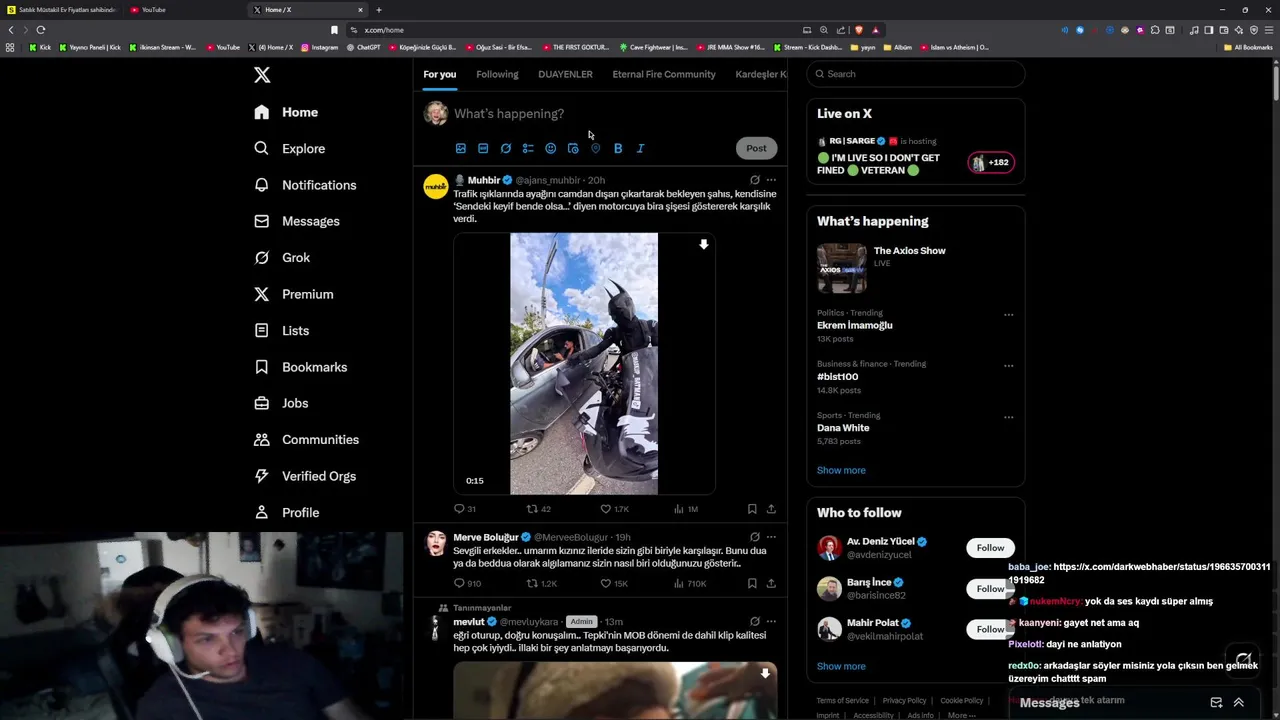This screenshot has width=1280, height=720.
Task: Play the Batman motorcycle video
Action: tap(584, 364)
